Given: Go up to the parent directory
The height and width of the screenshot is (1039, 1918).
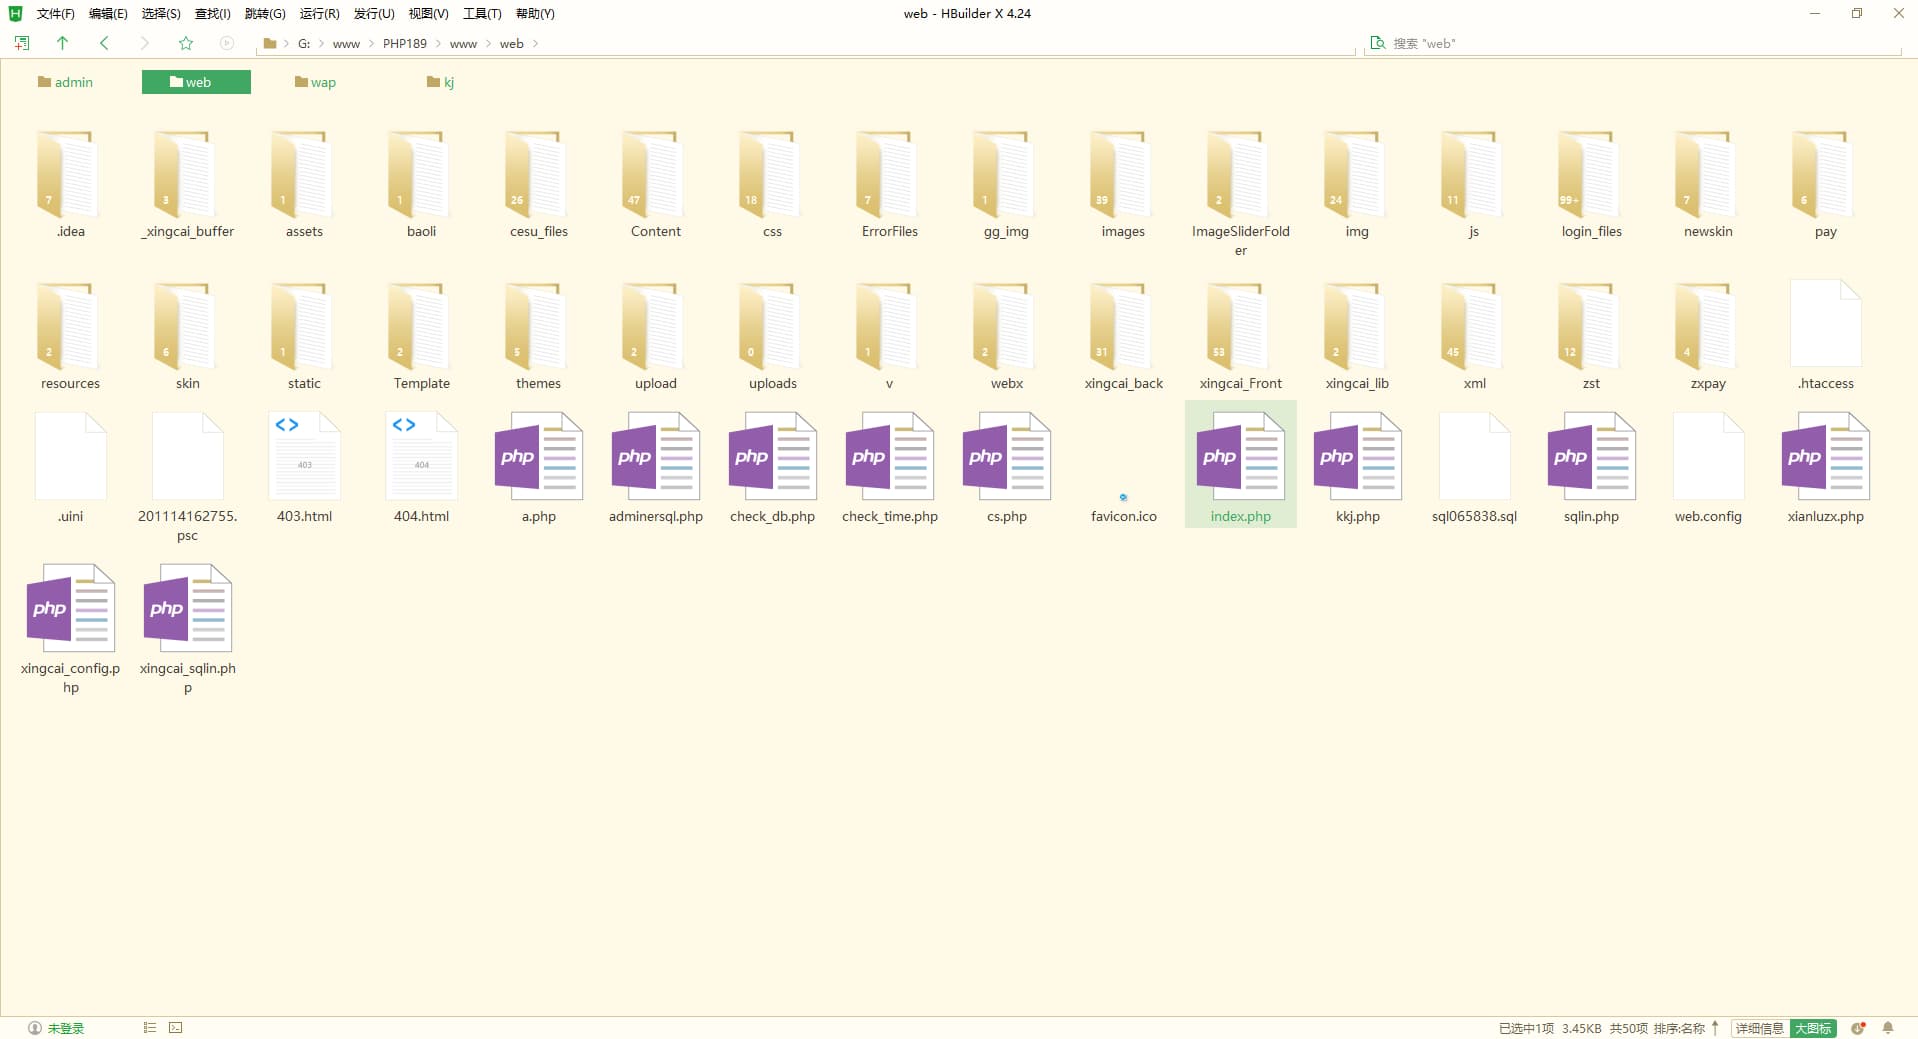Looking at the screenshot, I should click(x=62, y=43).
